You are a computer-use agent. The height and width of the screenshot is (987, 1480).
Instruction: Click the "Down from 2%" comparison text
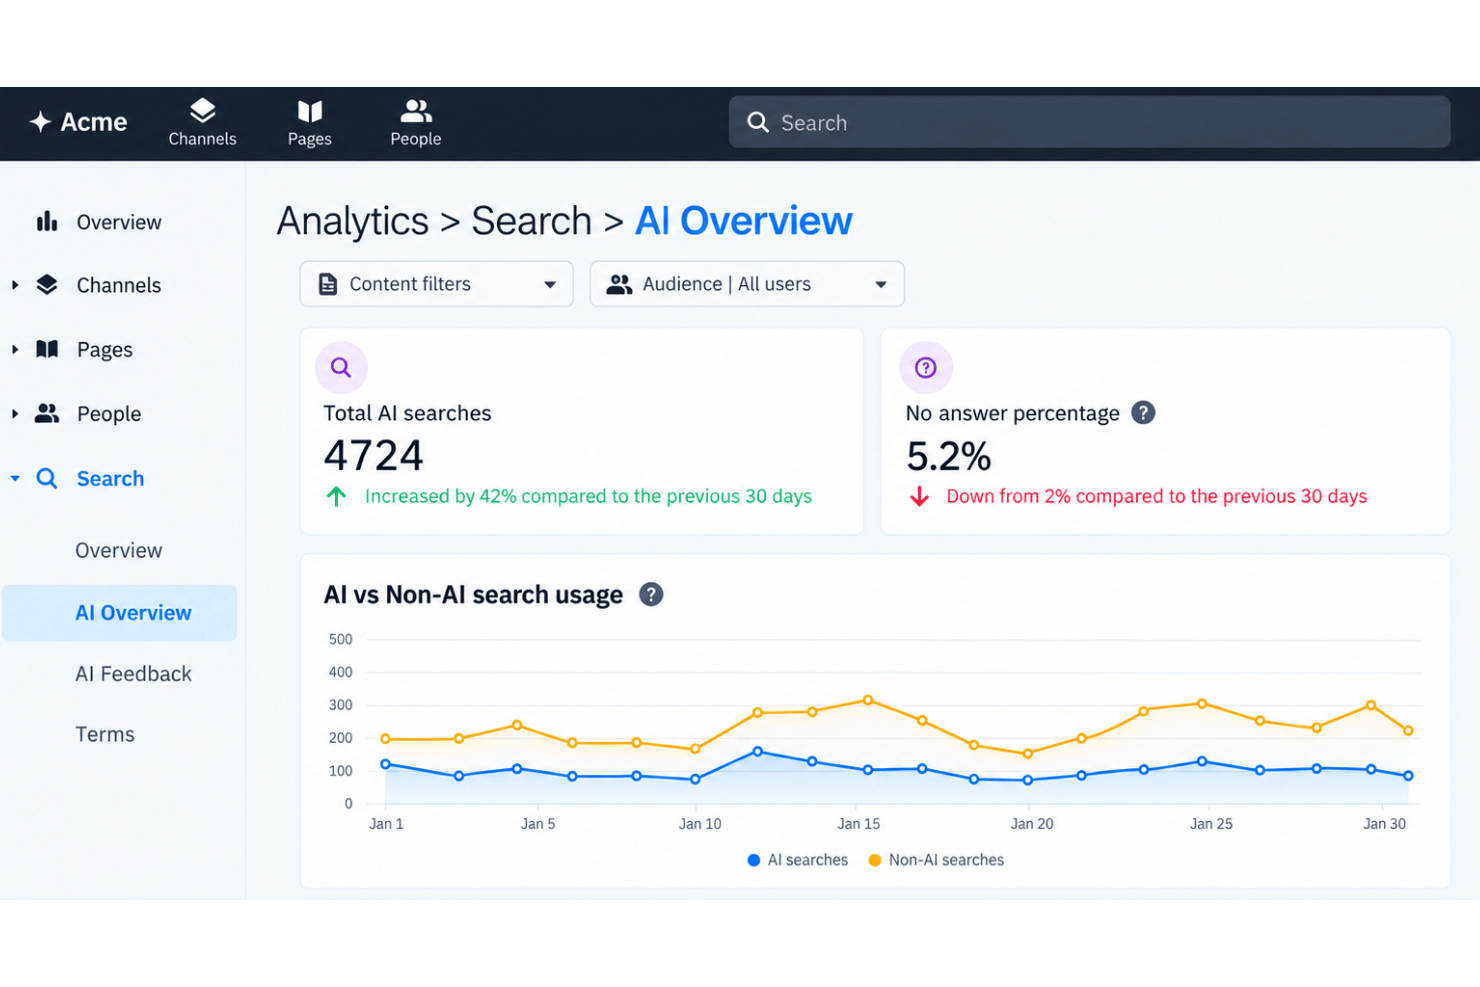[x=1156, y=496]
